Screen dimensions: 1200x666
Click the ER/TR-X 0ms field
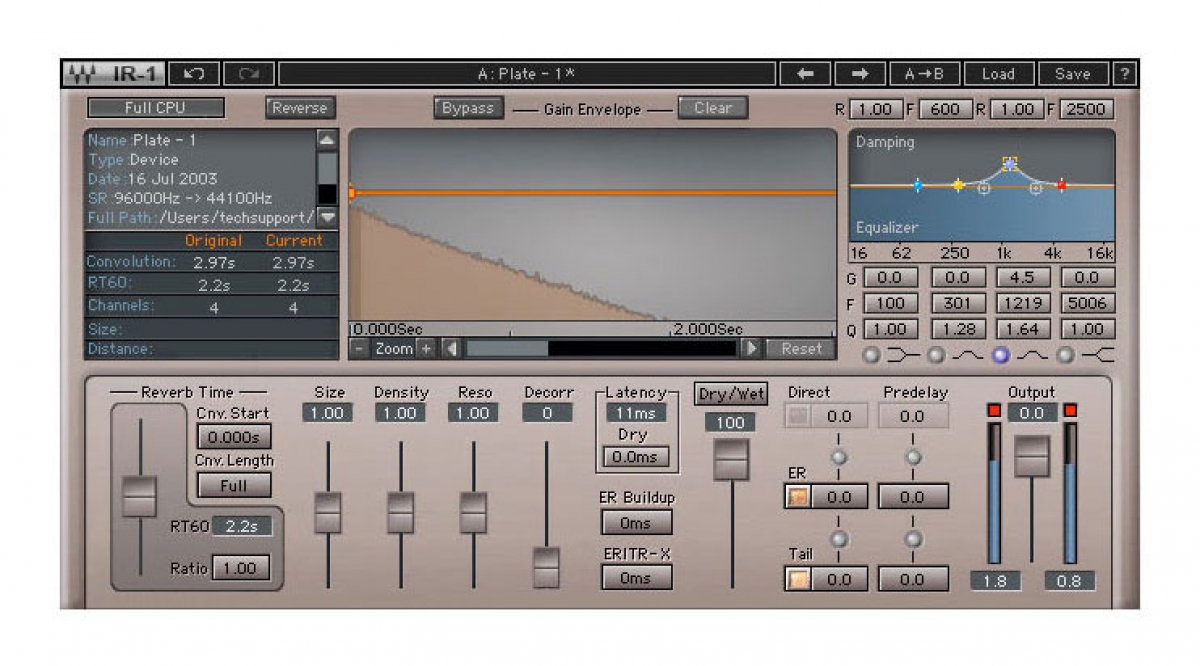pos(636,578)
